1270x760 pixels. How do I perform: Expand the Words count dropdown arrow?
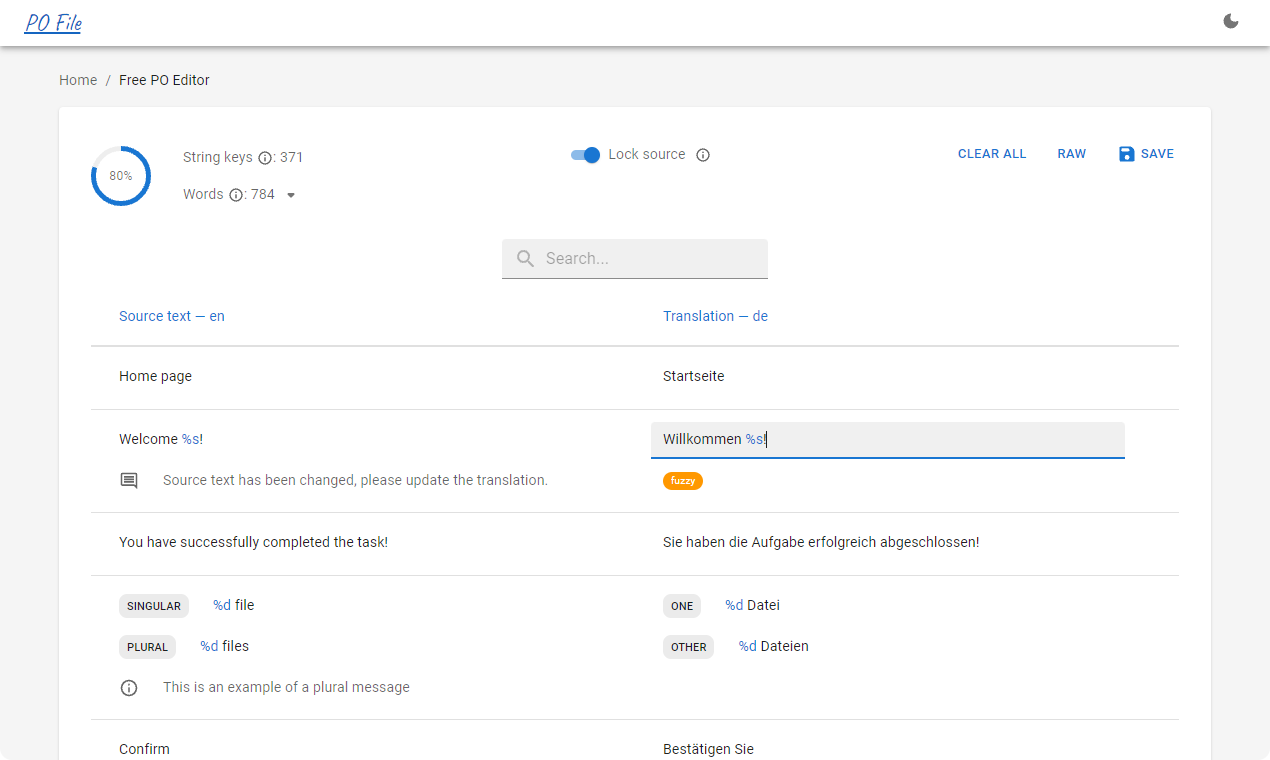(x=291, y=195)
